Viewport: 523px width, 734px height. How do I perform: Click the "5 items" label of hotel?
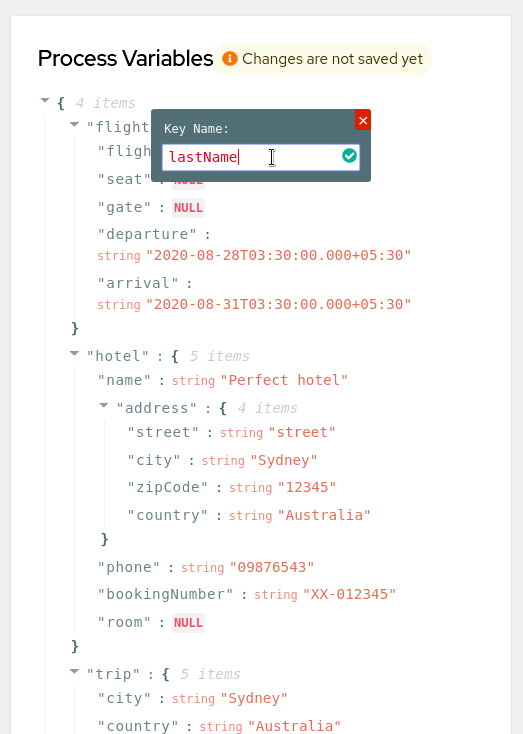(219, 356)
